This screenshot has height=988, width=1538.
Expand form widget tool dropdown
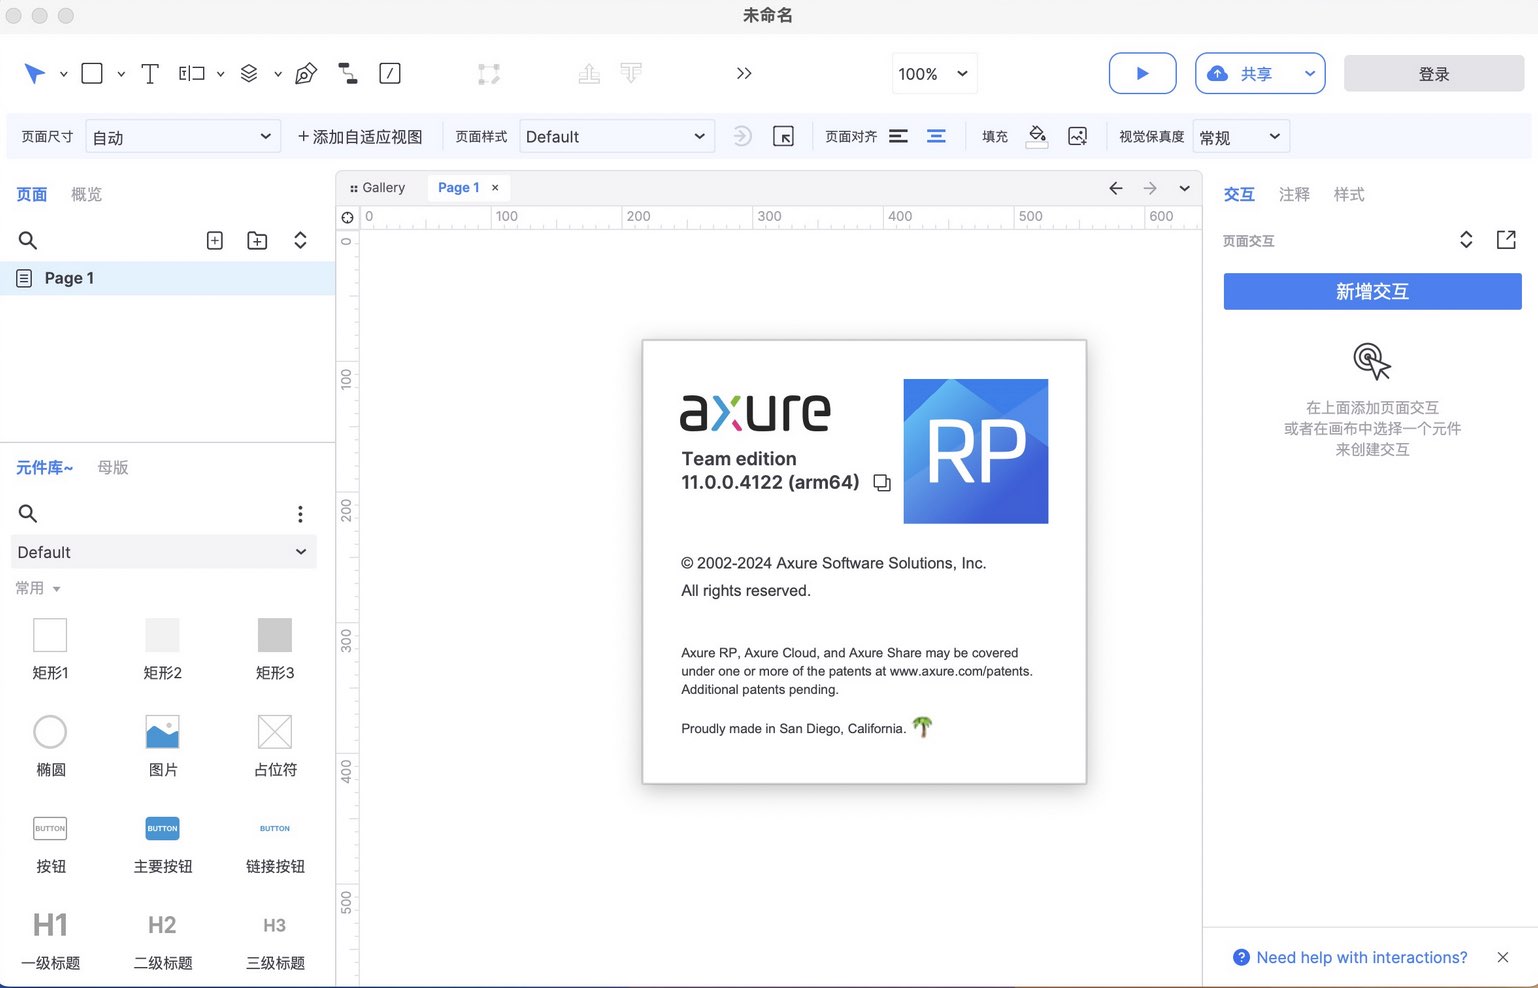coord(220,74)
